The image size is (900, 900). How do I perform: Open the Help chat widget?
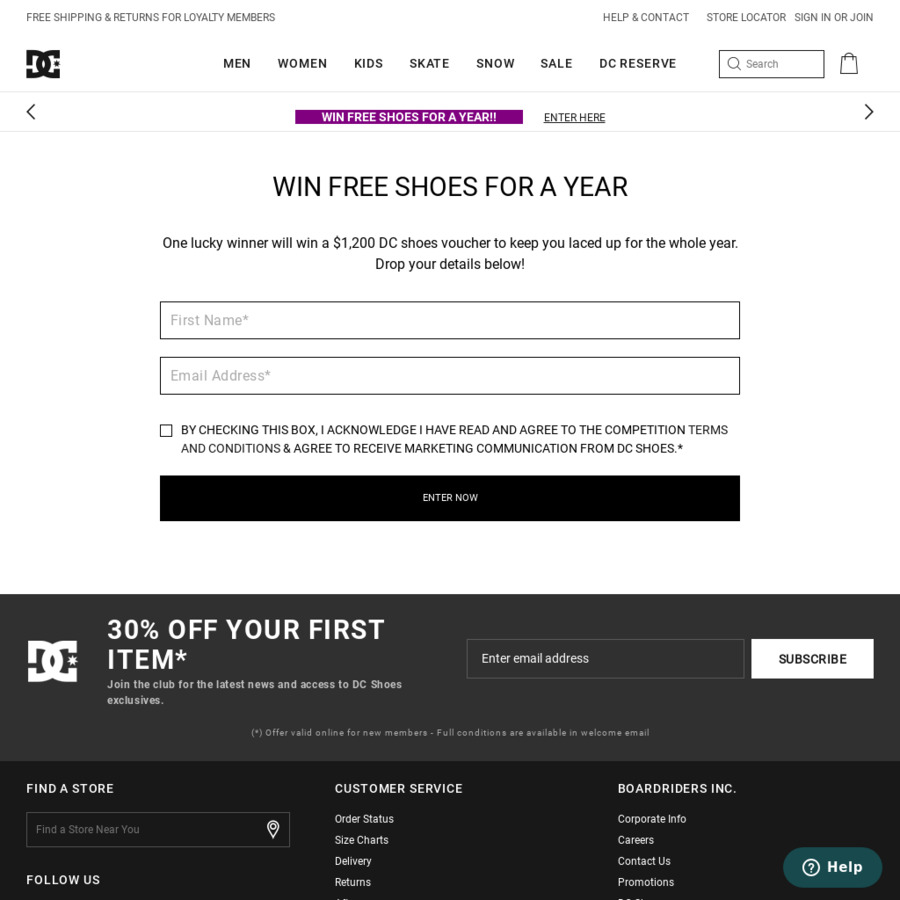[832, 867]
